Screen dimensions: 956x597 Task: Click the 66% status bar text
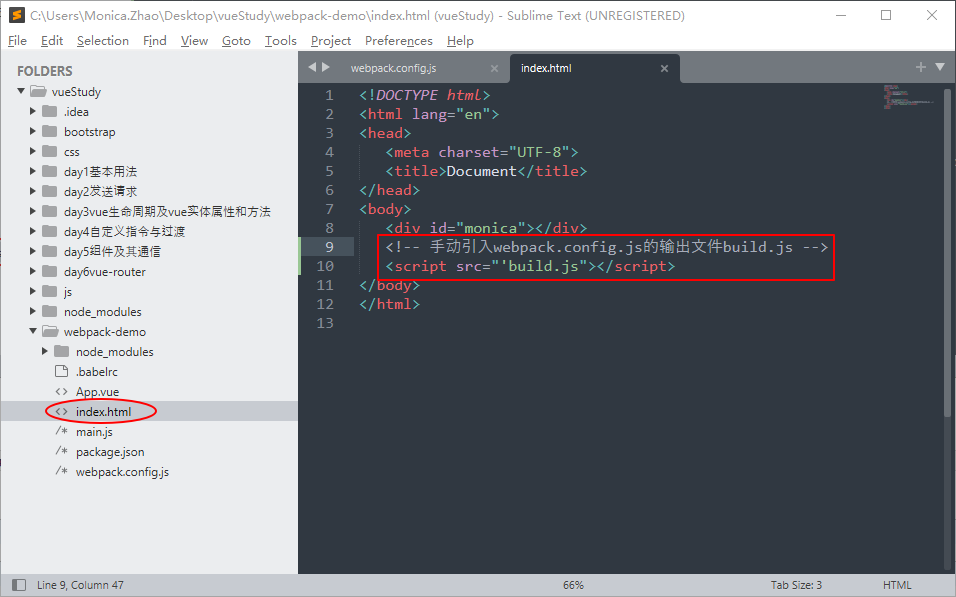(x=573, y=585)
